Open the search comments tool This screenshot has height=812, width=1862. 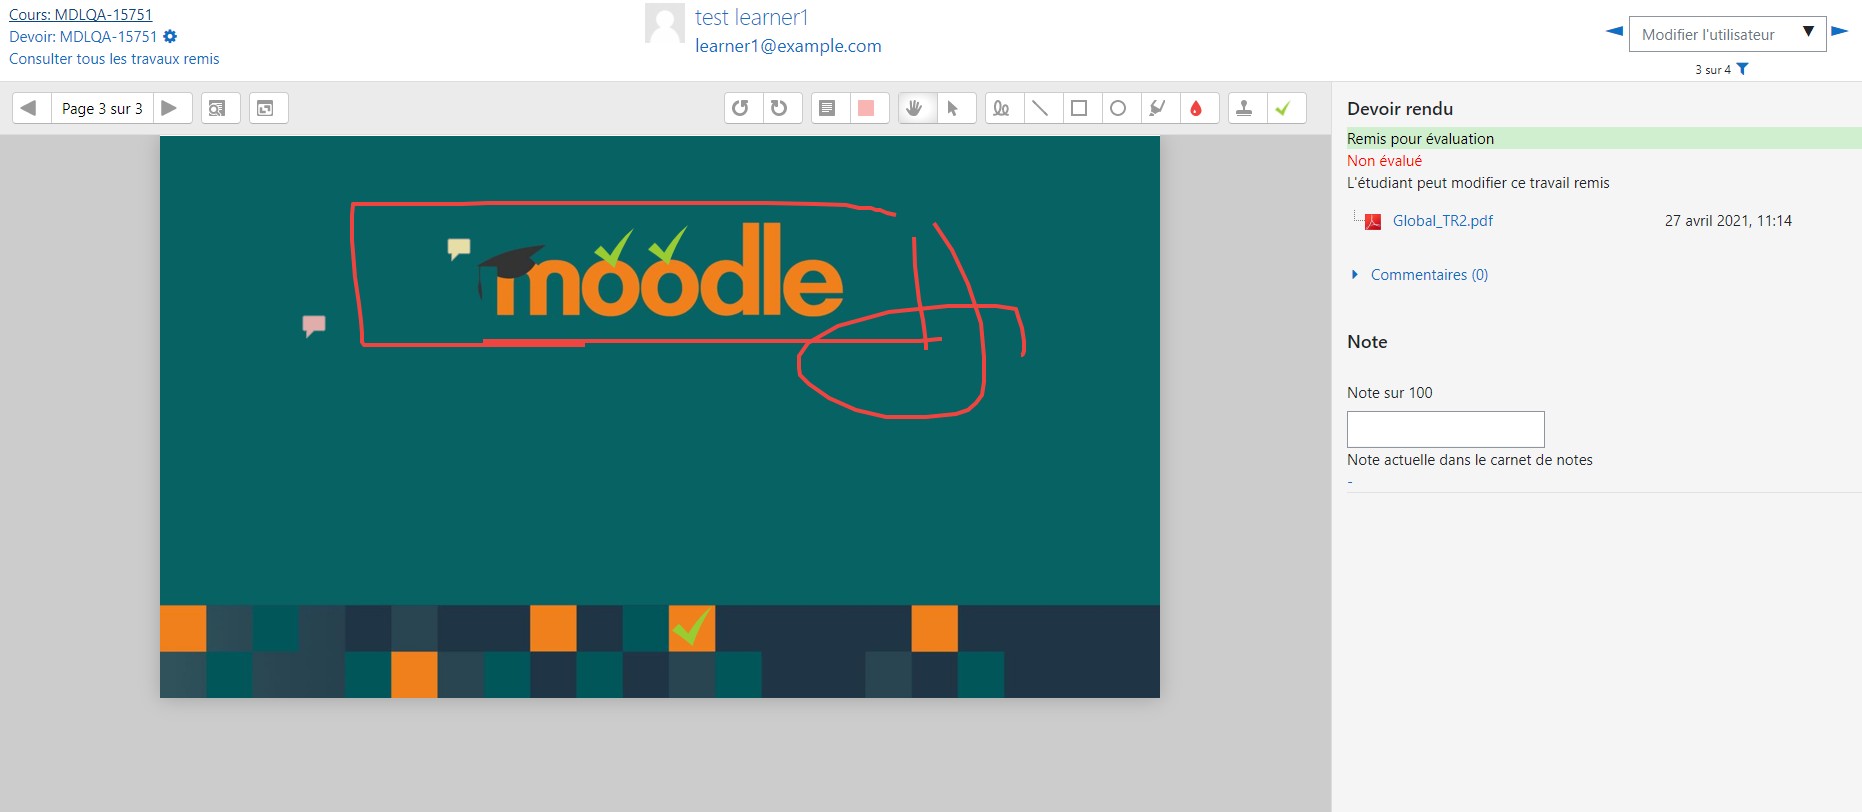point(220,108)
